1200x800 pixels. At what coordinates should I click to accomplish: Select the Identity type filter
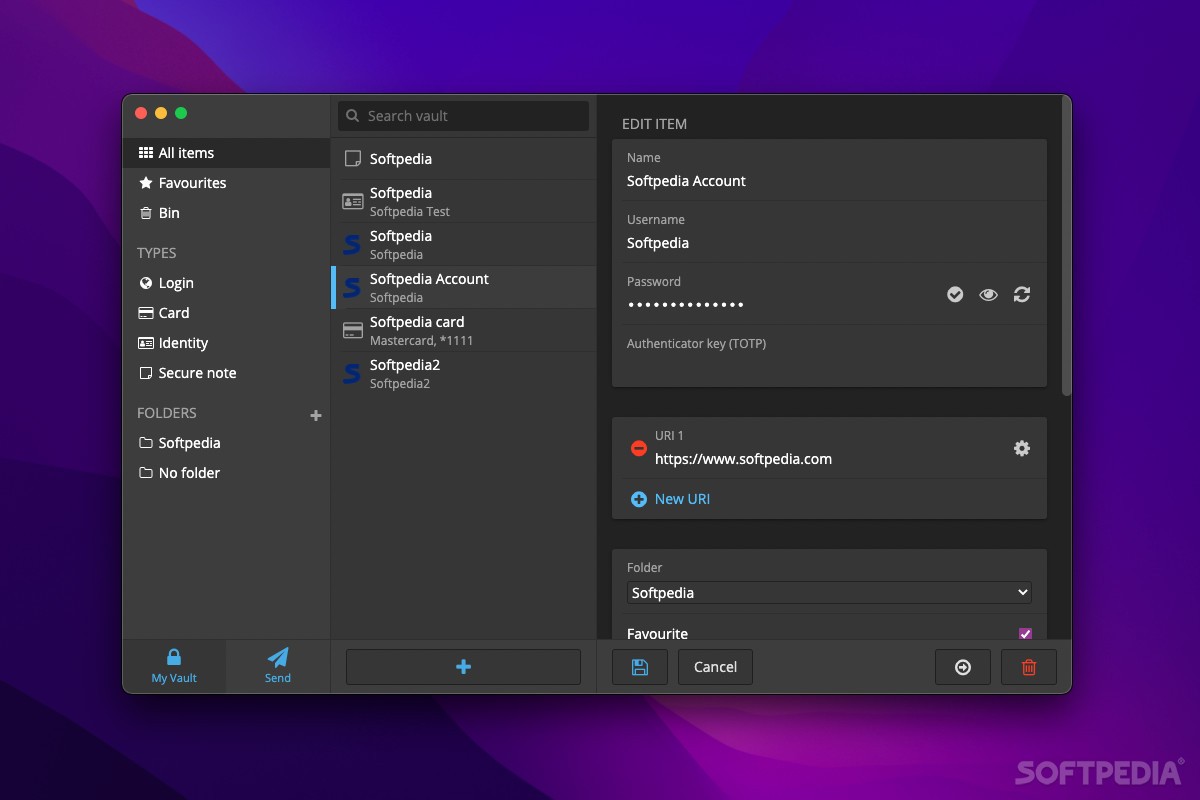point(183,343)
